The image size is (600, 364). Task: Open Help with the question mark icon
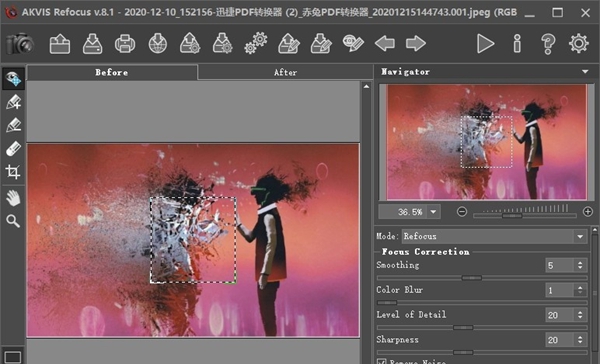coord(548,44)
